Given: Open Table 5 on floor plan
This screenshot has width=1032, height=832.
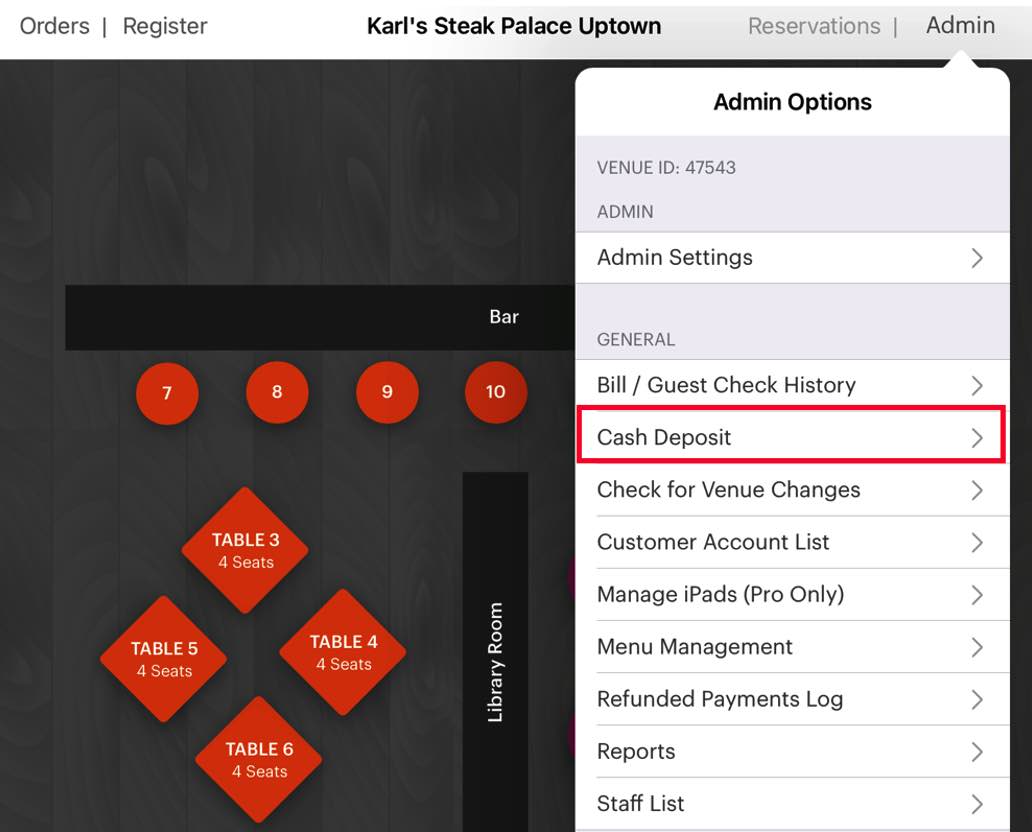Looking at the screenshot, I should point(163,659).
